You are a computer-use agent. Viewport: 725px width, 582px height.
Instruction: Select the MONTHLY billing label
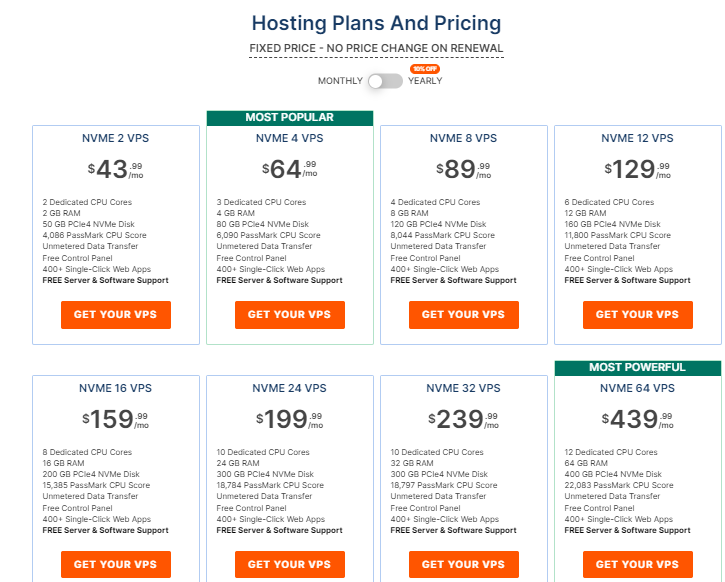[340, 81]
